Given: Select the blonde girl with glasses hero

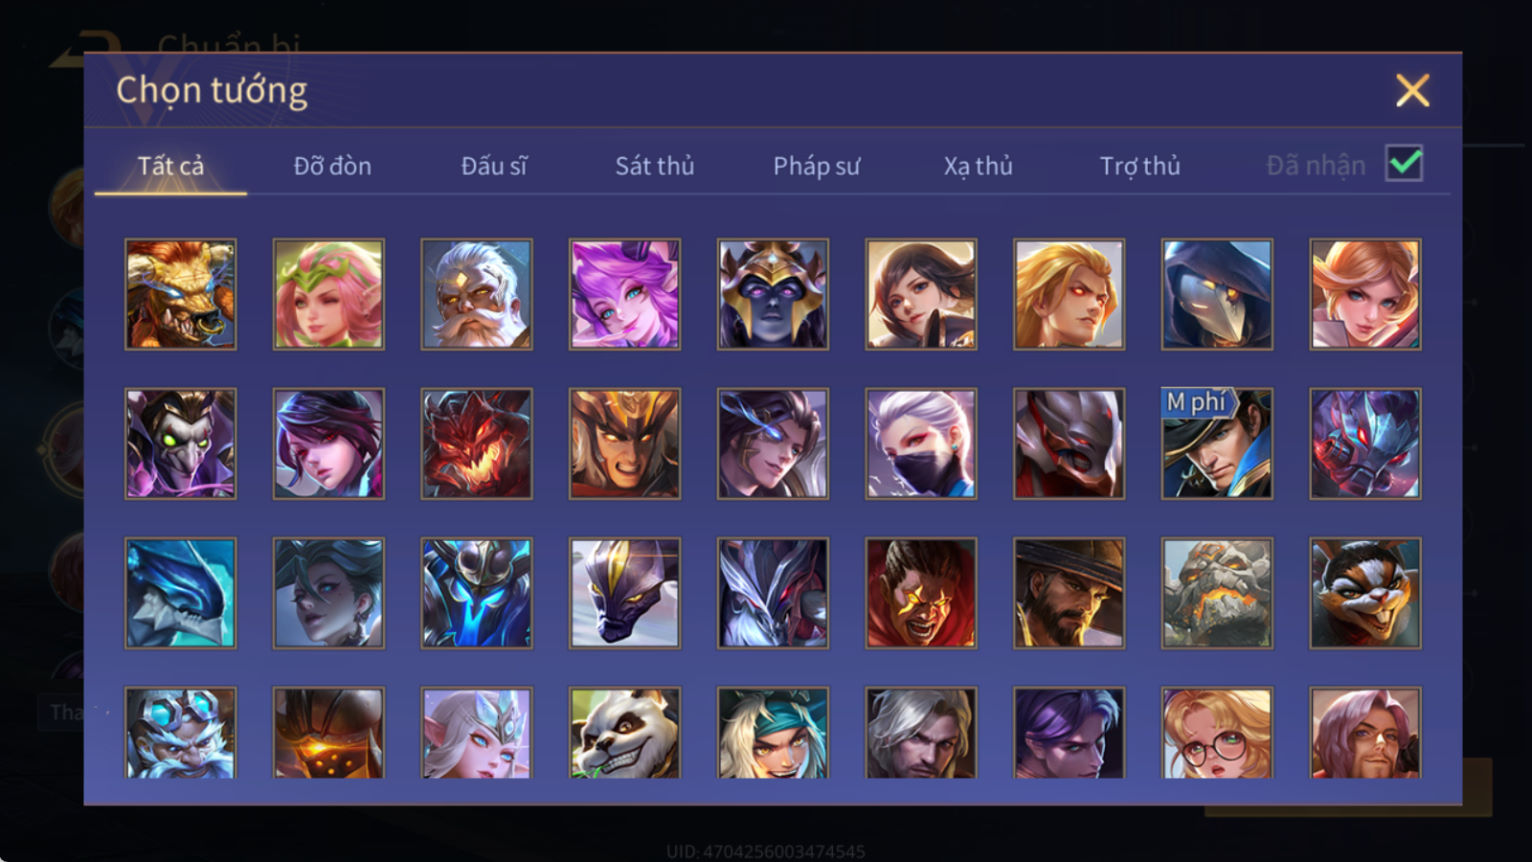Looking at the screenshot, I should pos(1217,733).
